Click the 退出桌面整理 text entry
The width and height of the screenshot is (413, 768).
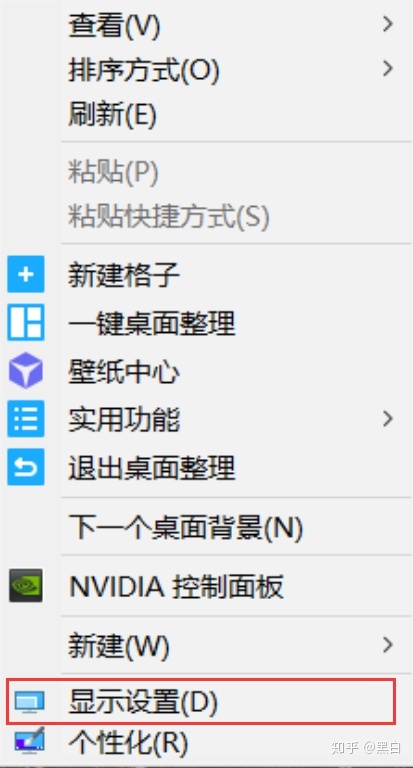click(151, 468)
